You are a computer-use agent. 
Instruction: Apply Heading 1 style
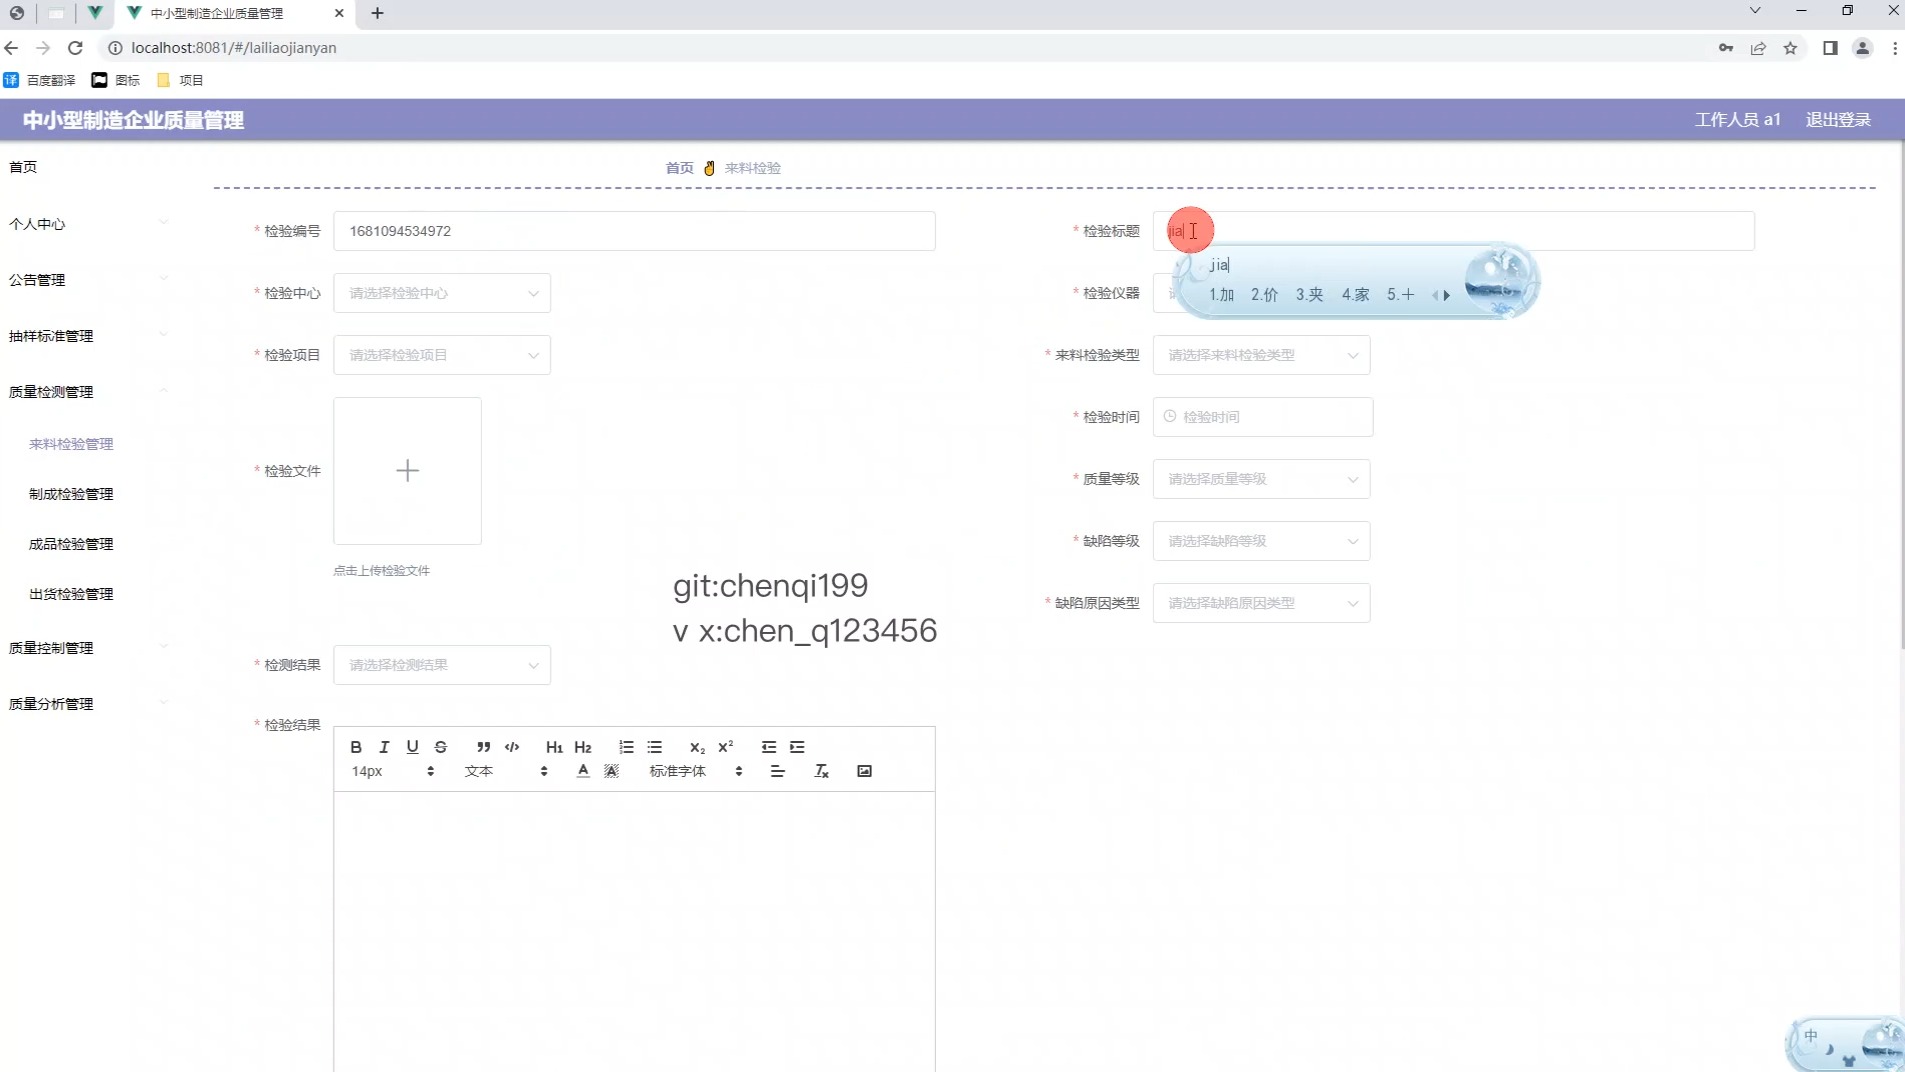(x=554, y=747)
